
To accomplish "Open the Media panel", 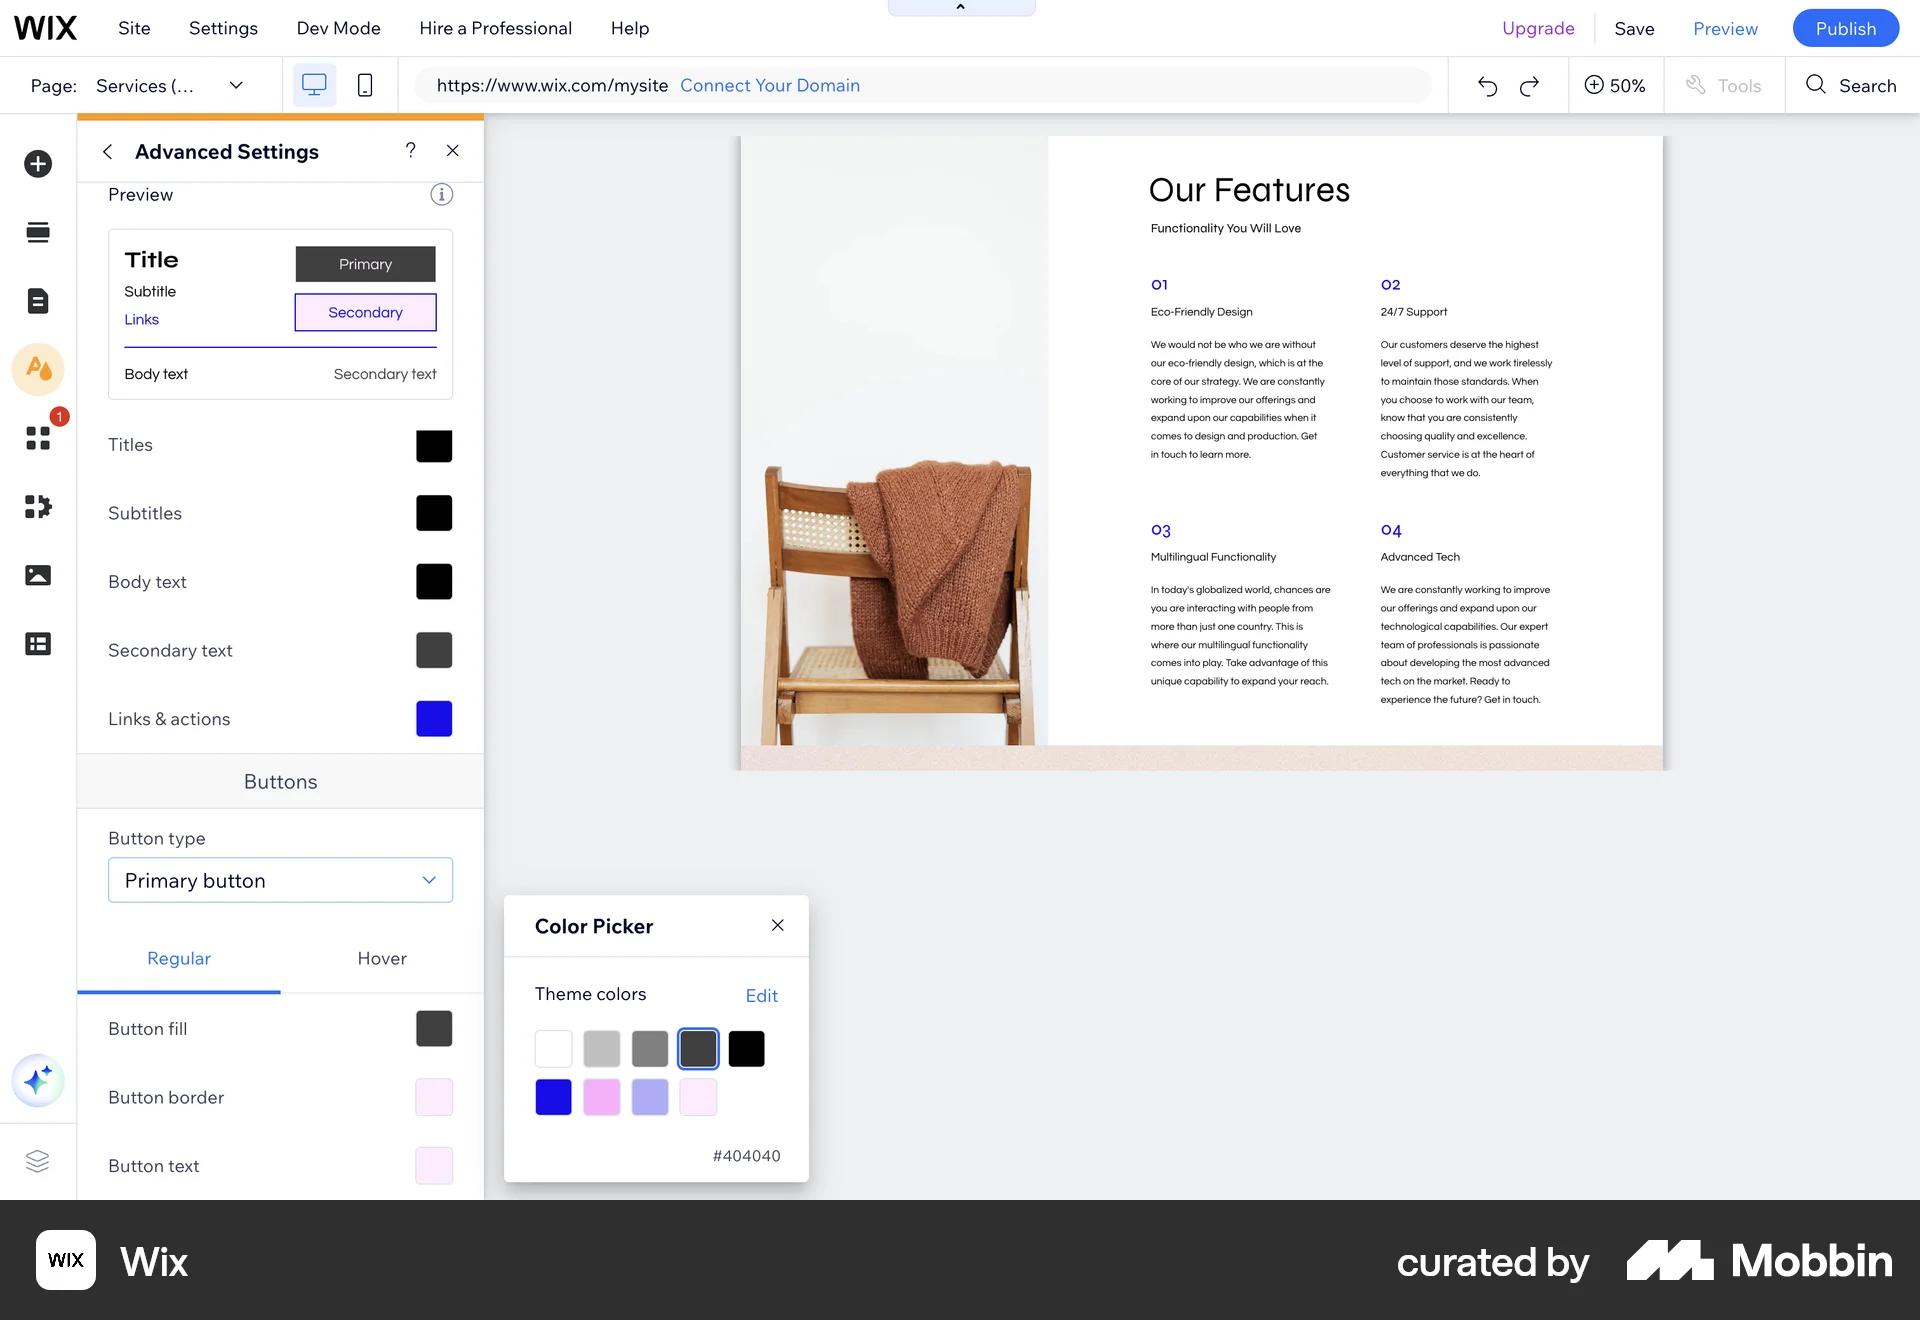I will [38, 575].
